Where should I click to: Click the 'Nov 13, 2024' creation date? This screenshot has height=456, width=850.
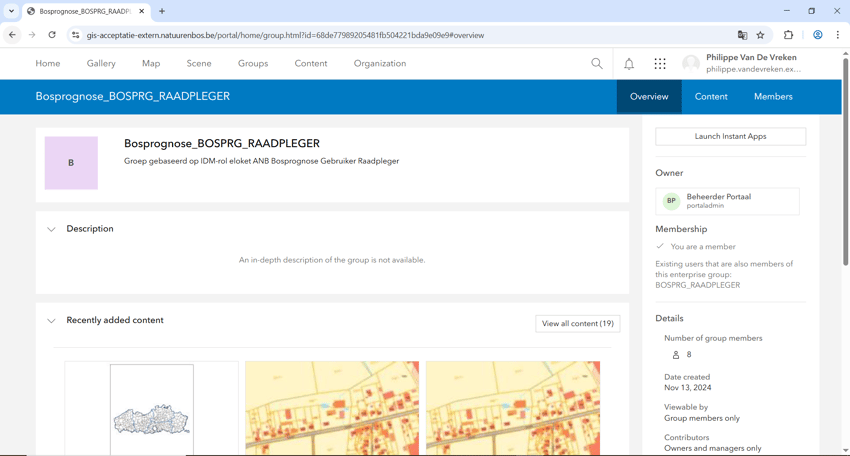pos(688,388)
